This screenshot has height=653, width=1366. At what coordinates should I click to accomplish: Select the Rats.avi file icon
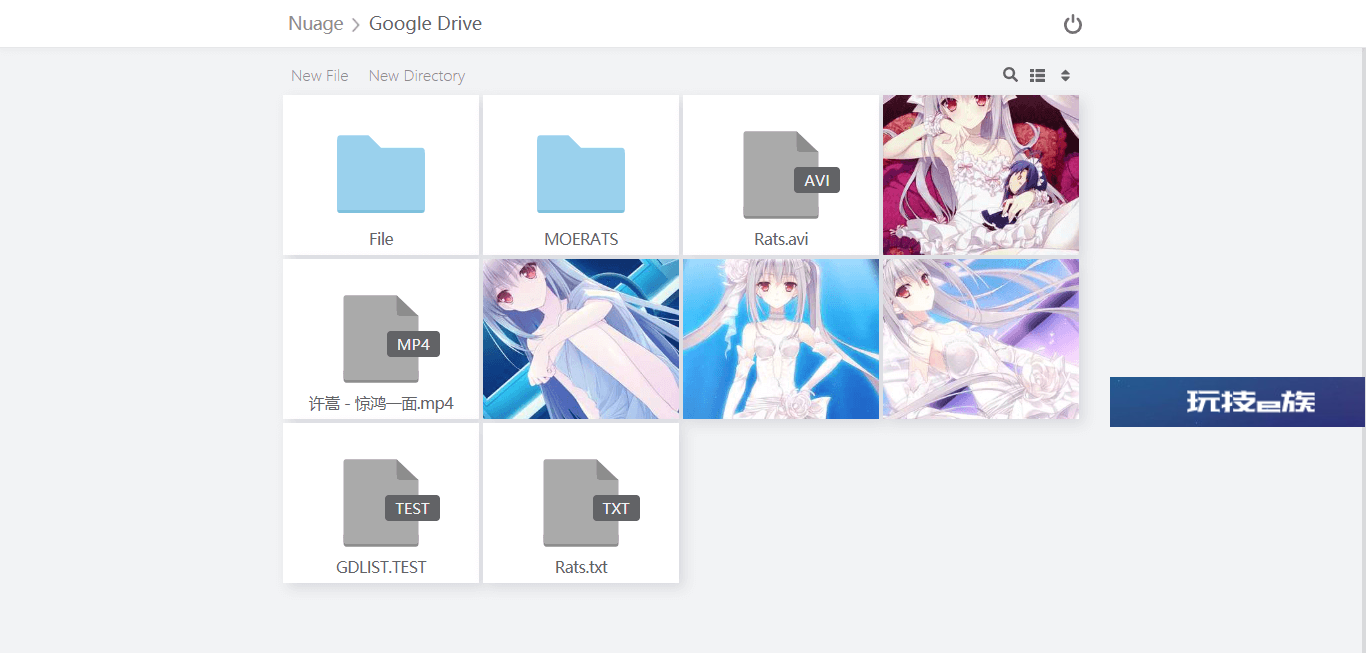[781, 175]
